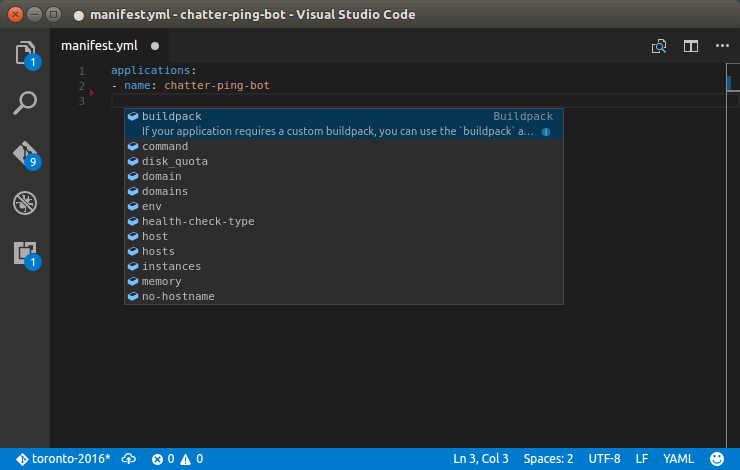740x470 pixels.
Task: Click the toronto-2016* git branch indicator
Action: point(63,459)
